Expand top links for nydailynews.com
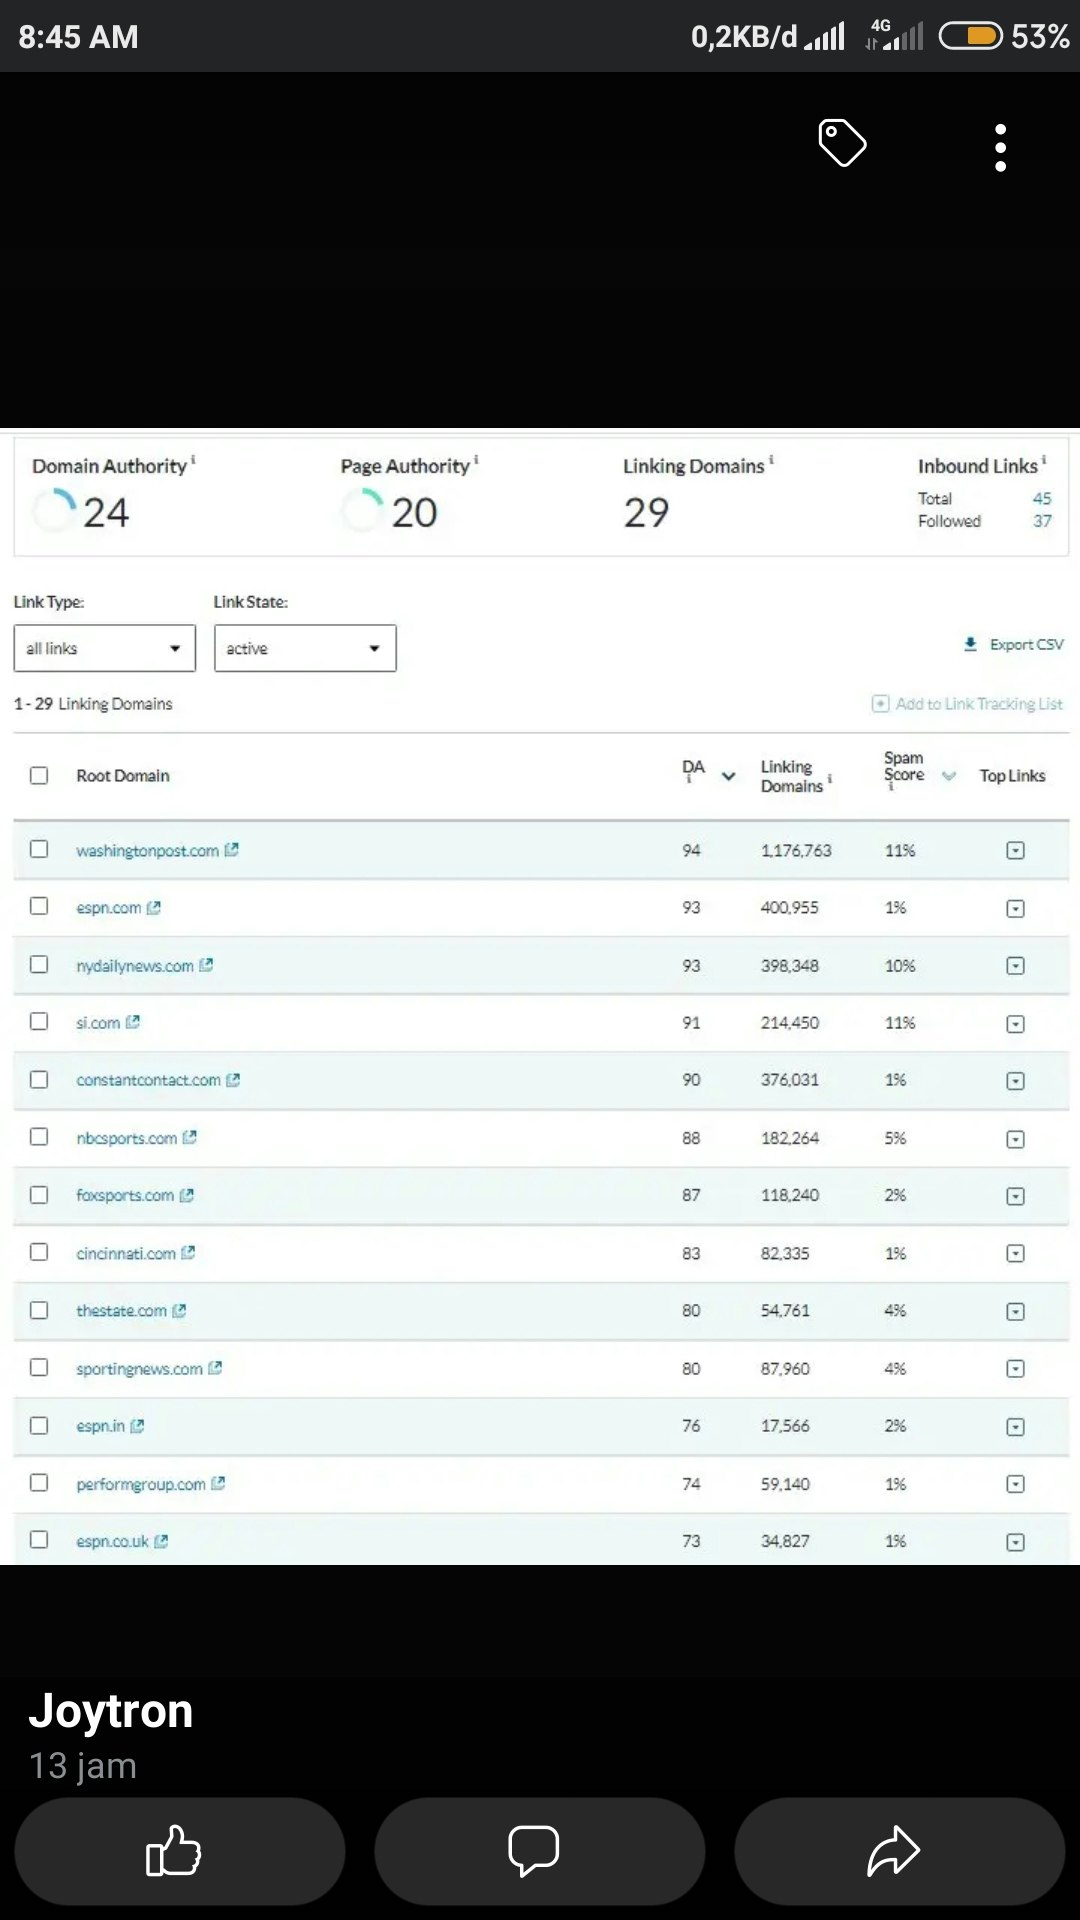Viewport: 1080px width, 1920px height. click(1015, 966)
